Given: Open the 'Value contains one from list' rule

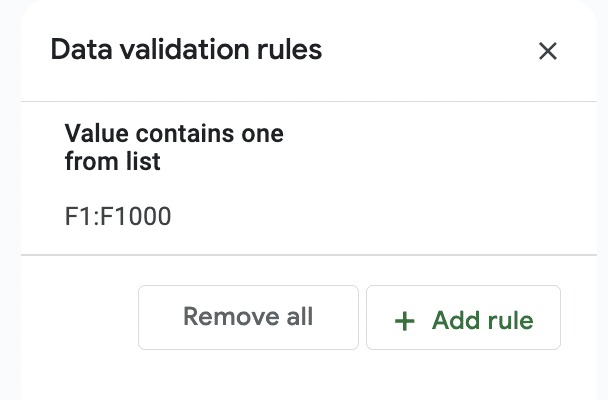Looking at the screenshot, I should (309, 178).
